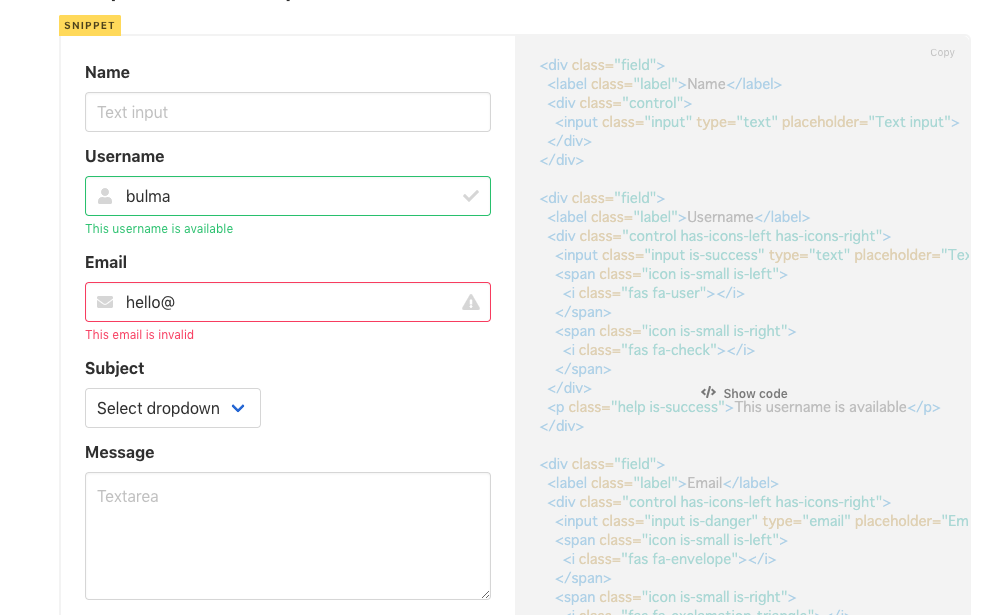
Task: Click the Email field label
Action: click(106, 262)
